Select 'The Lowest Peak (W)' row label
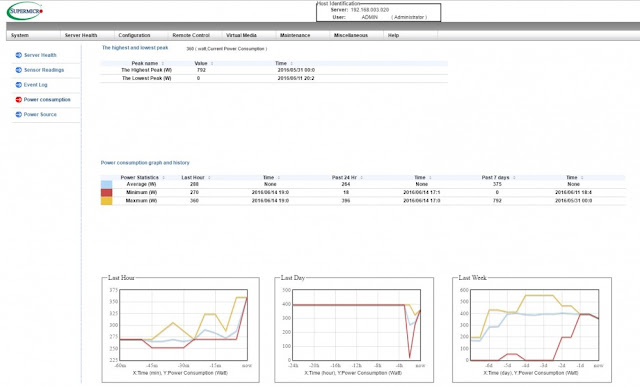 pyautogui.click(x=147, y=78)
